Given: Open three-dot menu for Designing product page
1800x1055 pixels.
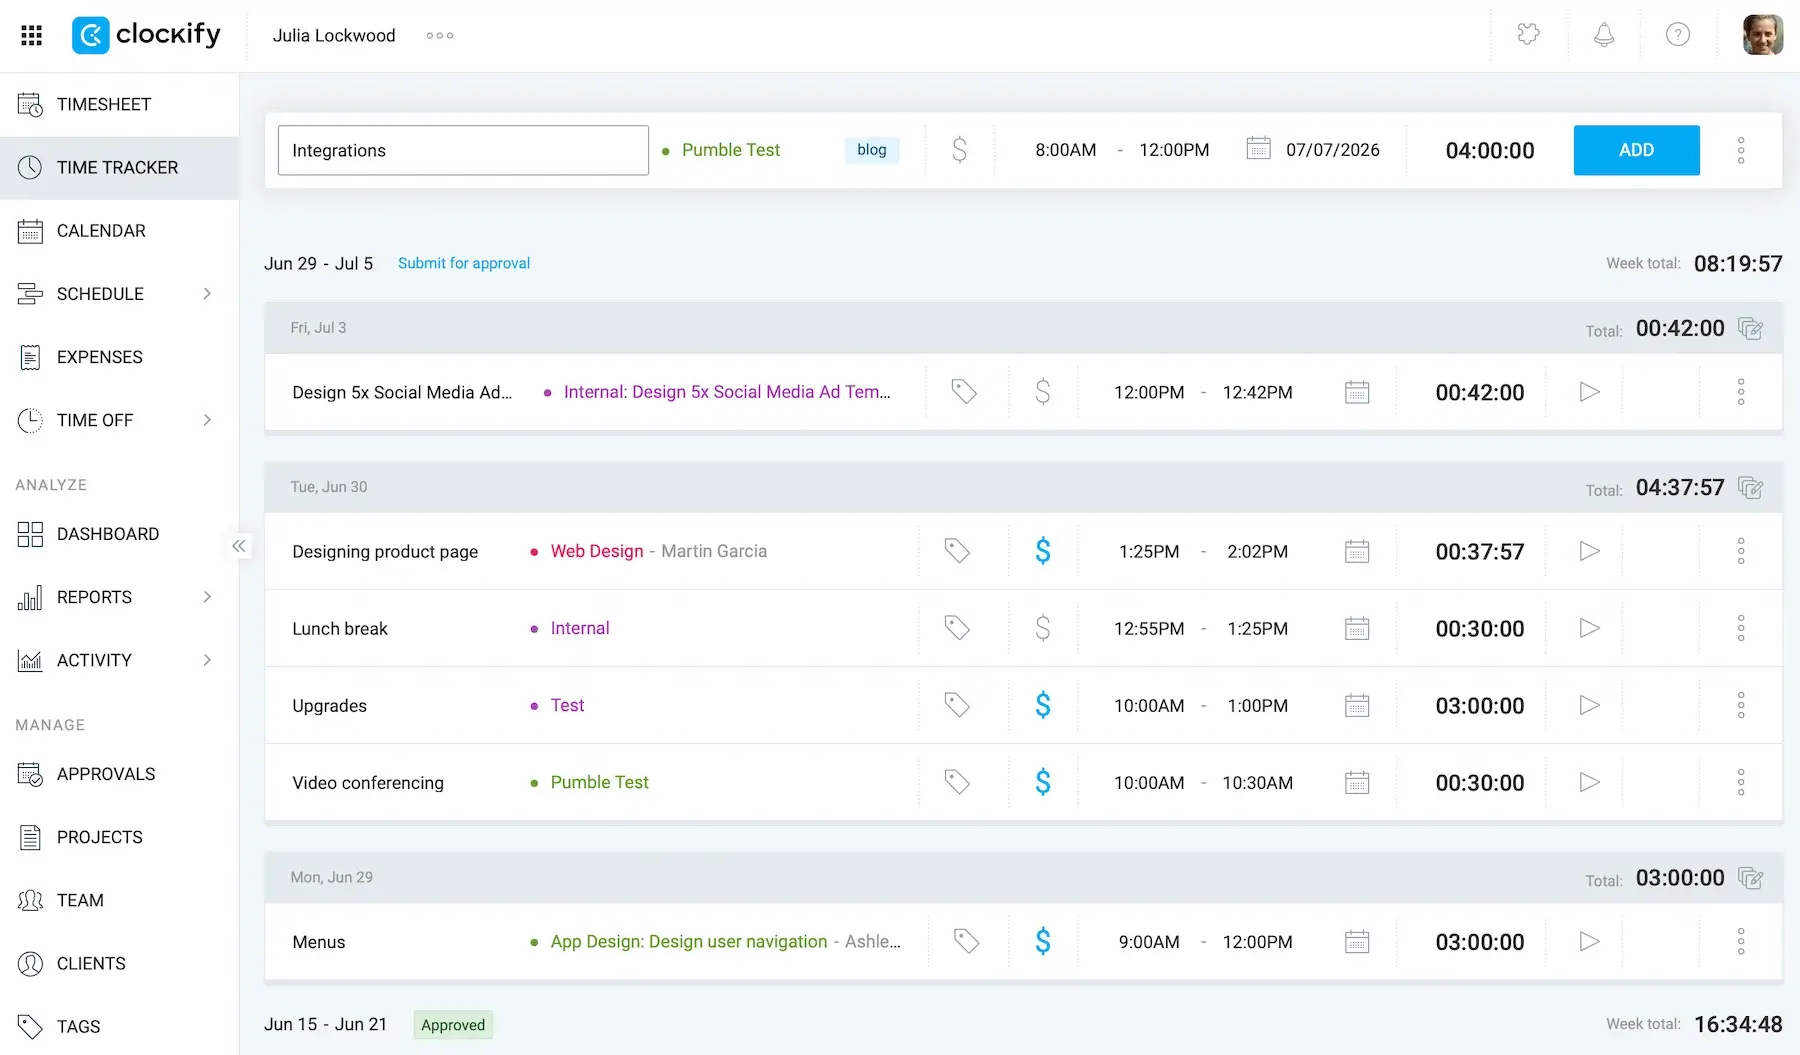Looking at the screenshot, I should coord(1741,551).
